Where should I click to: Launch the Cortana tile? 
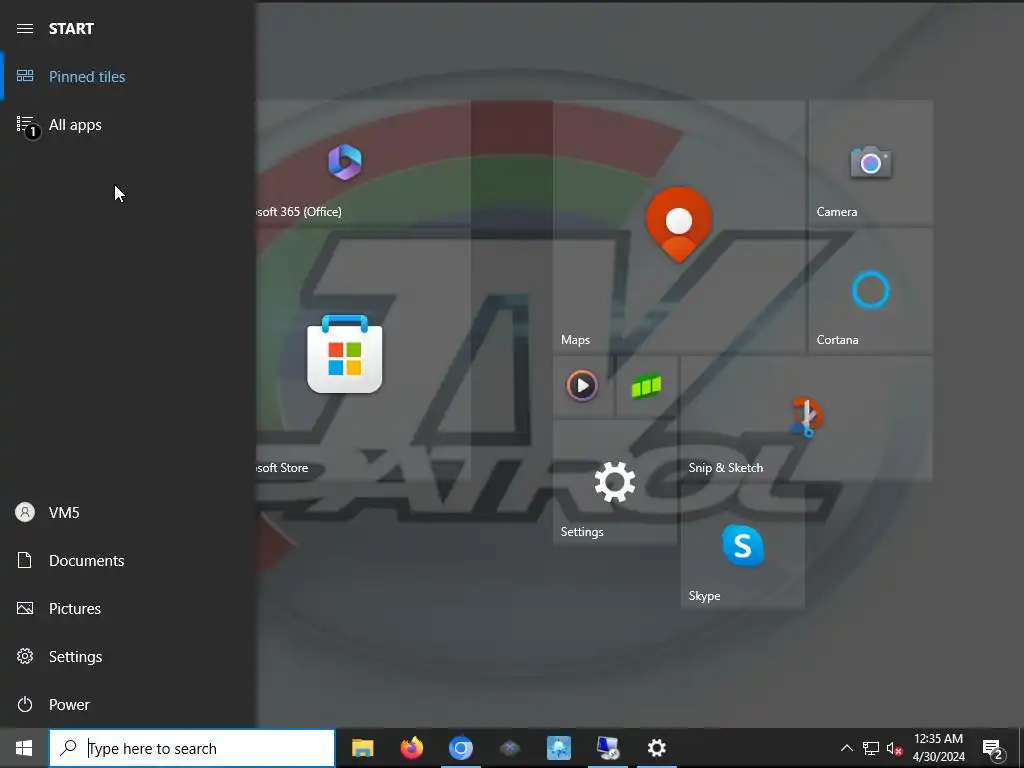coord(871,291)
